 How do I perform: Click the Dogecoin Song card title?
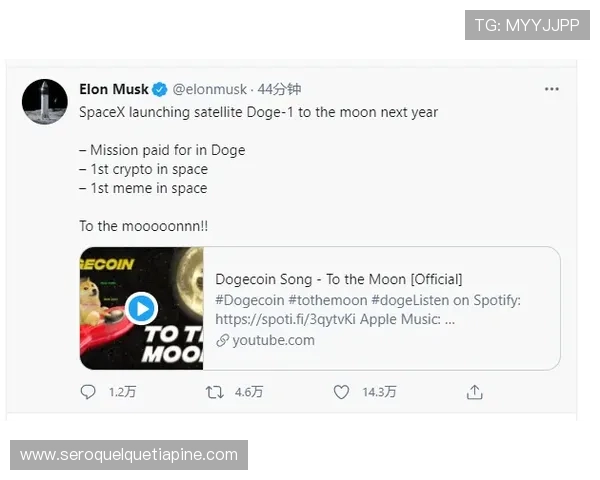pyautogui.click(x=339, y=279)
